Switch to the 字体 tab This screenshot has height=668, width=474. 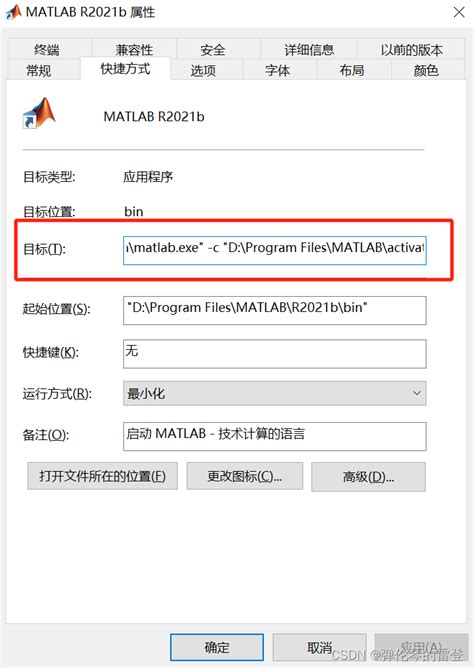click(277, 70)
